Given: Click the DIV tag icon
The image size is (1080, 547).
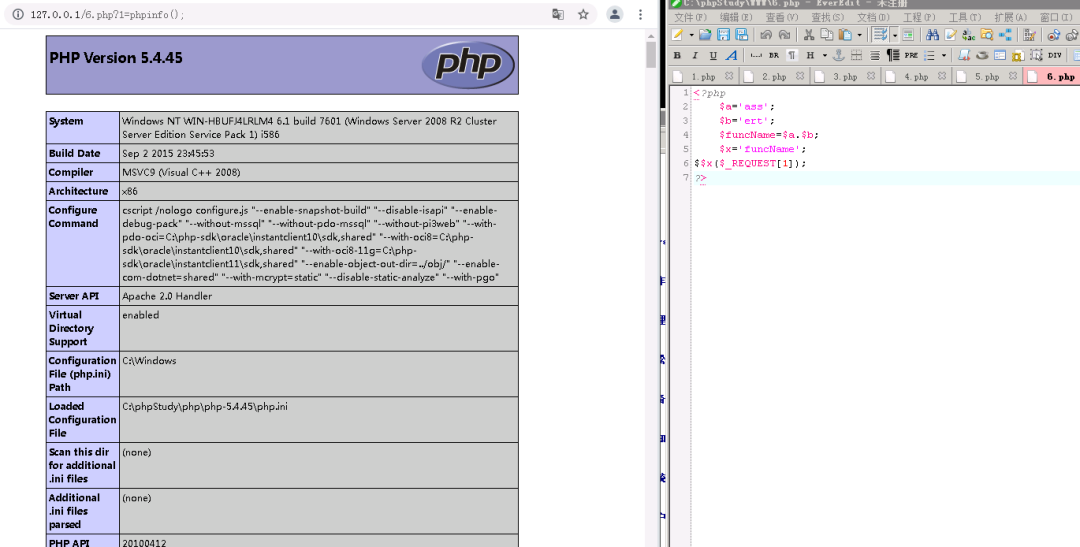Looking at the screenshot, I should [x=1055, y=55].
